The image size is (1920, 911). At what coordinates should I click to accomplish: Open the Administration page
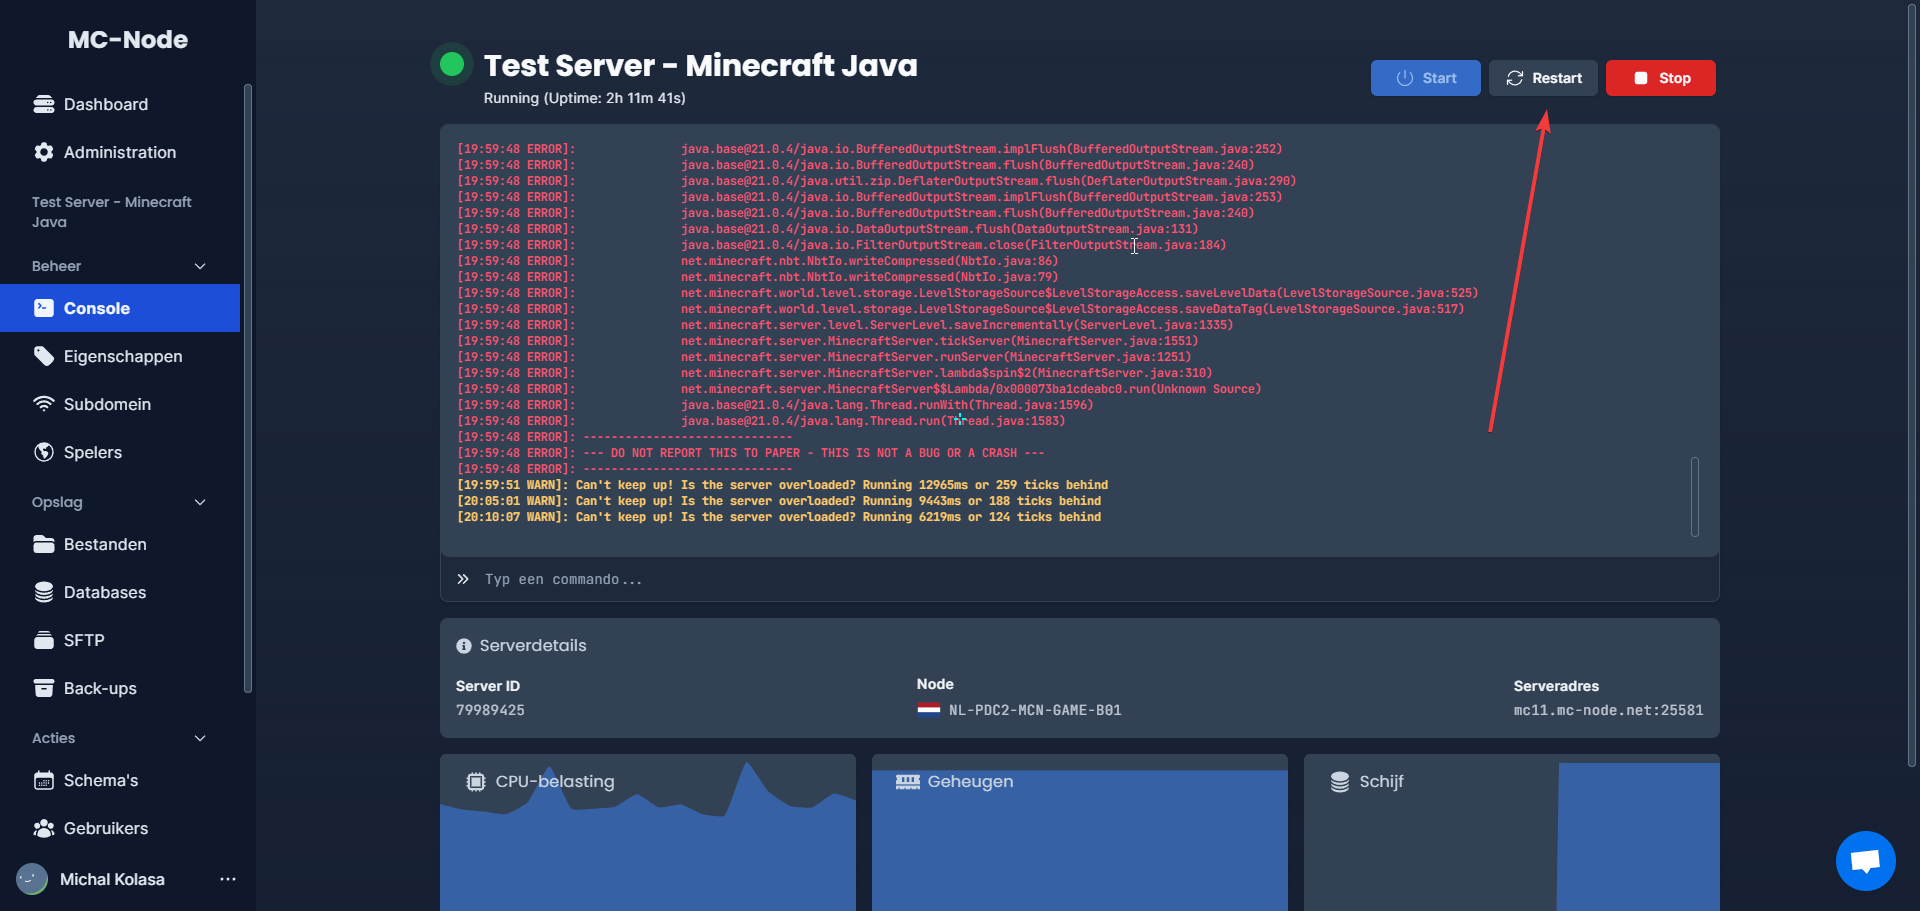point(120,152)
